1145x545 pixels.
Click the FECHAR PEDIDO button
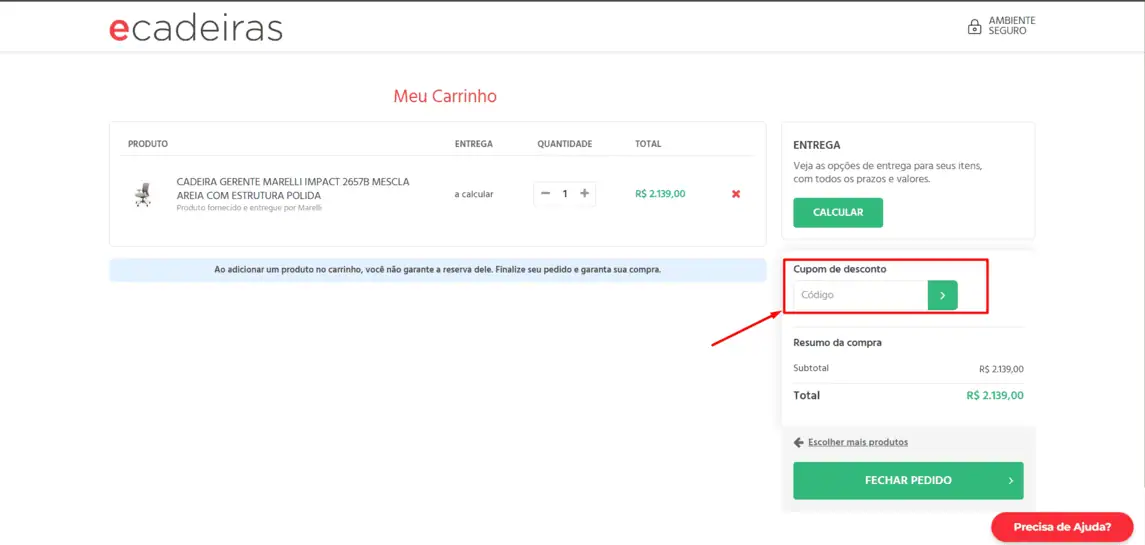click(x=908, y=481)
